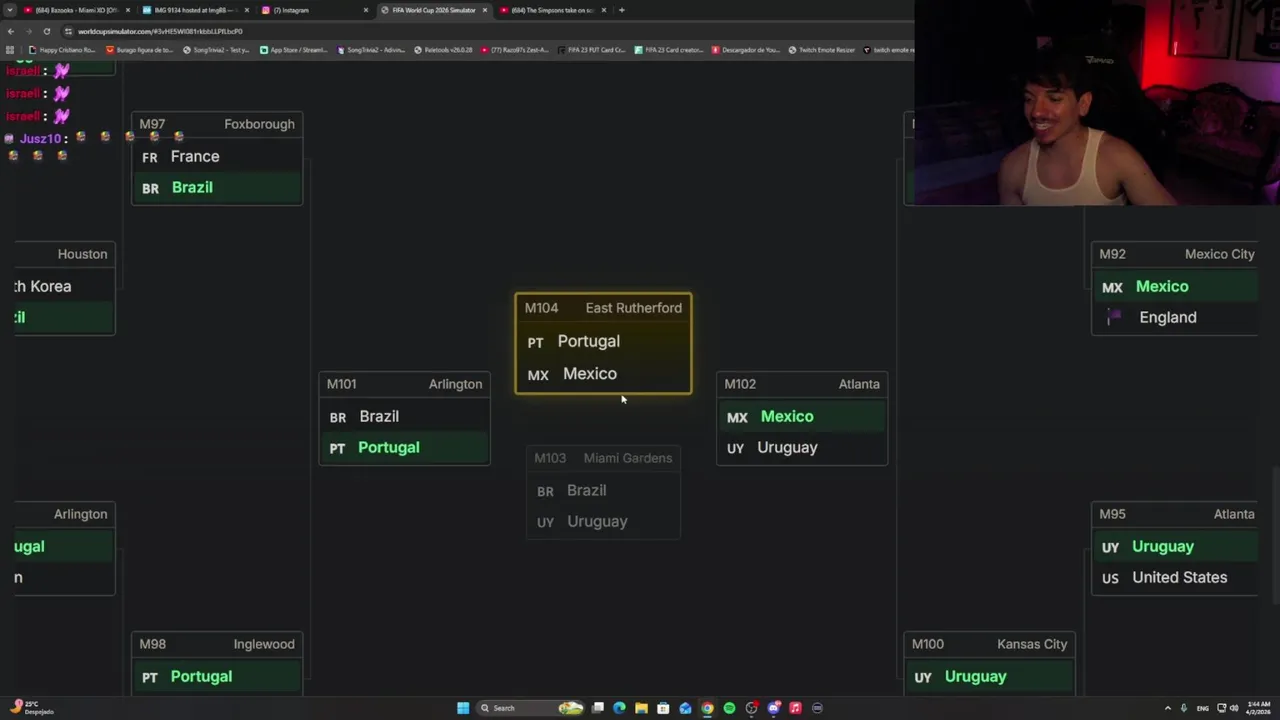Select Uruguay in M100 Kansas City
The width and height of the screenshot is (1280, 720).
click(990, 676)
